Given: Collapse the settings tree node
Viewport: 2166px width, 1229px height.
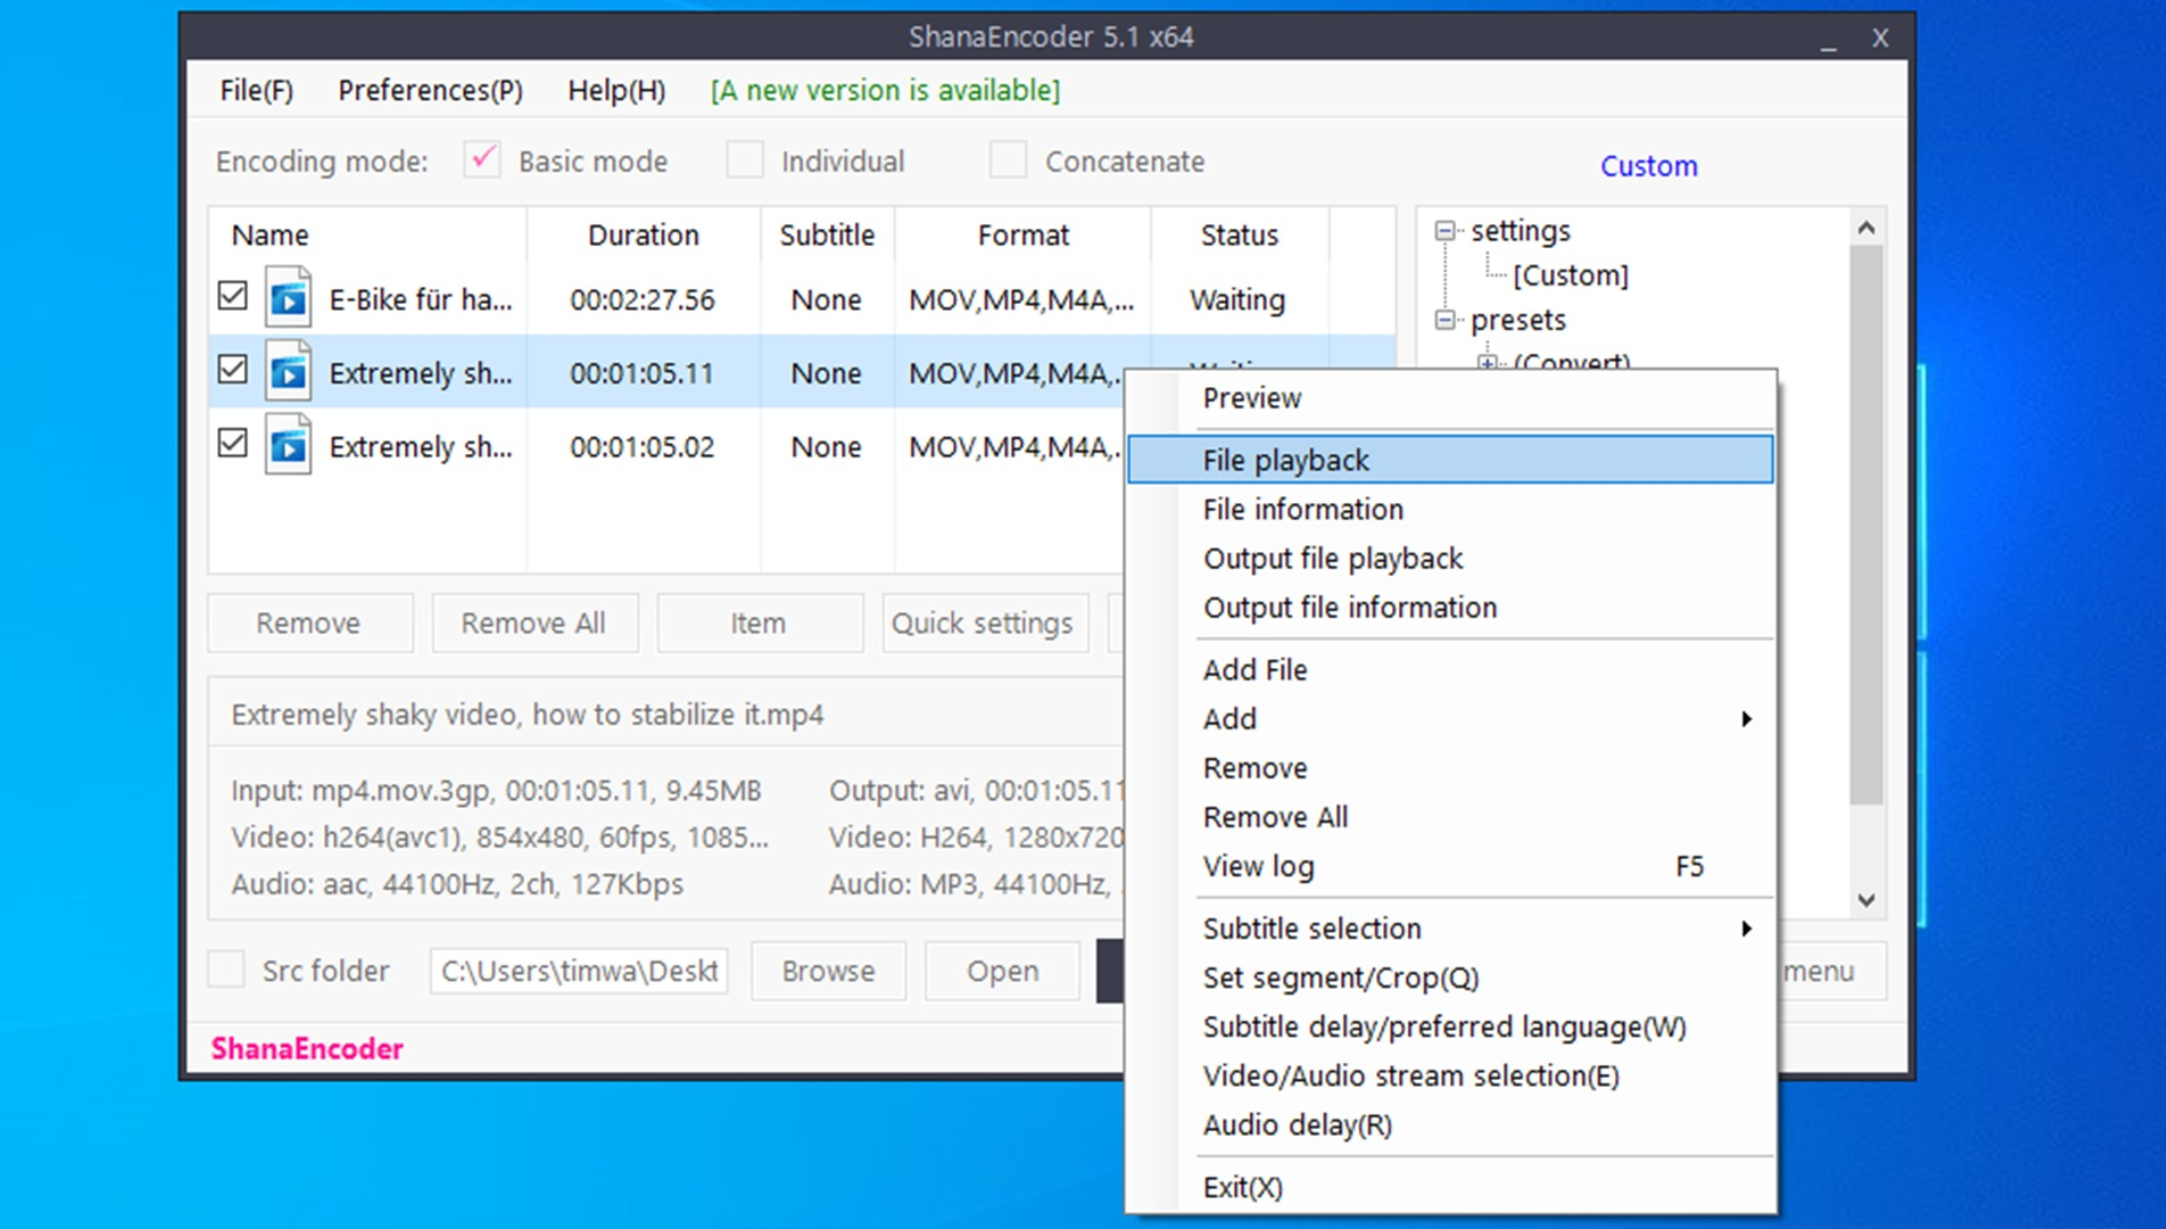Looking at the screenshot, I should pos(1444,231).
